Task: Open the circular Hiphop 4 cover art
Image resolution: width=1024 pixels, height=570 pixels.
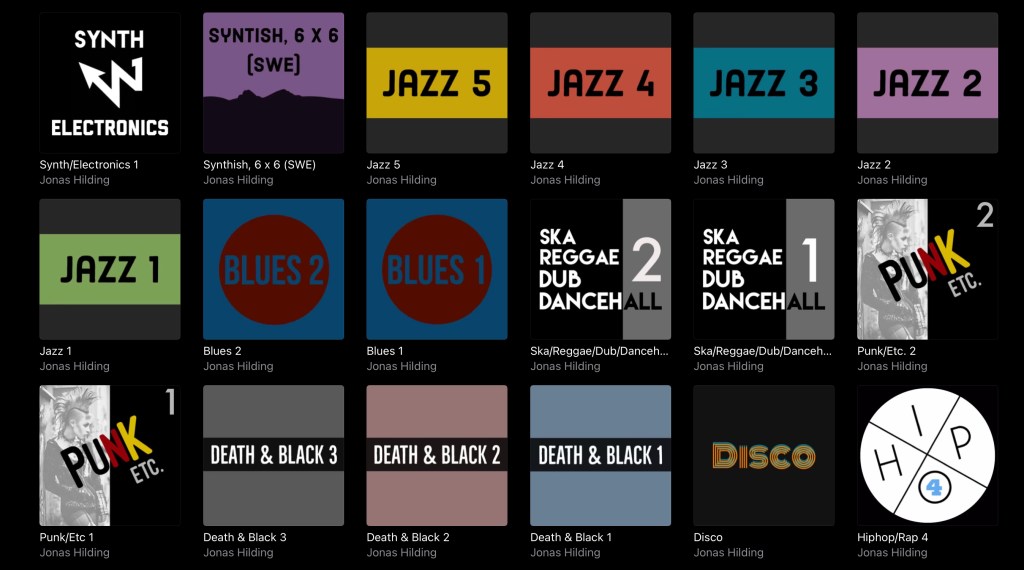Action: click(x=927, y=455)
